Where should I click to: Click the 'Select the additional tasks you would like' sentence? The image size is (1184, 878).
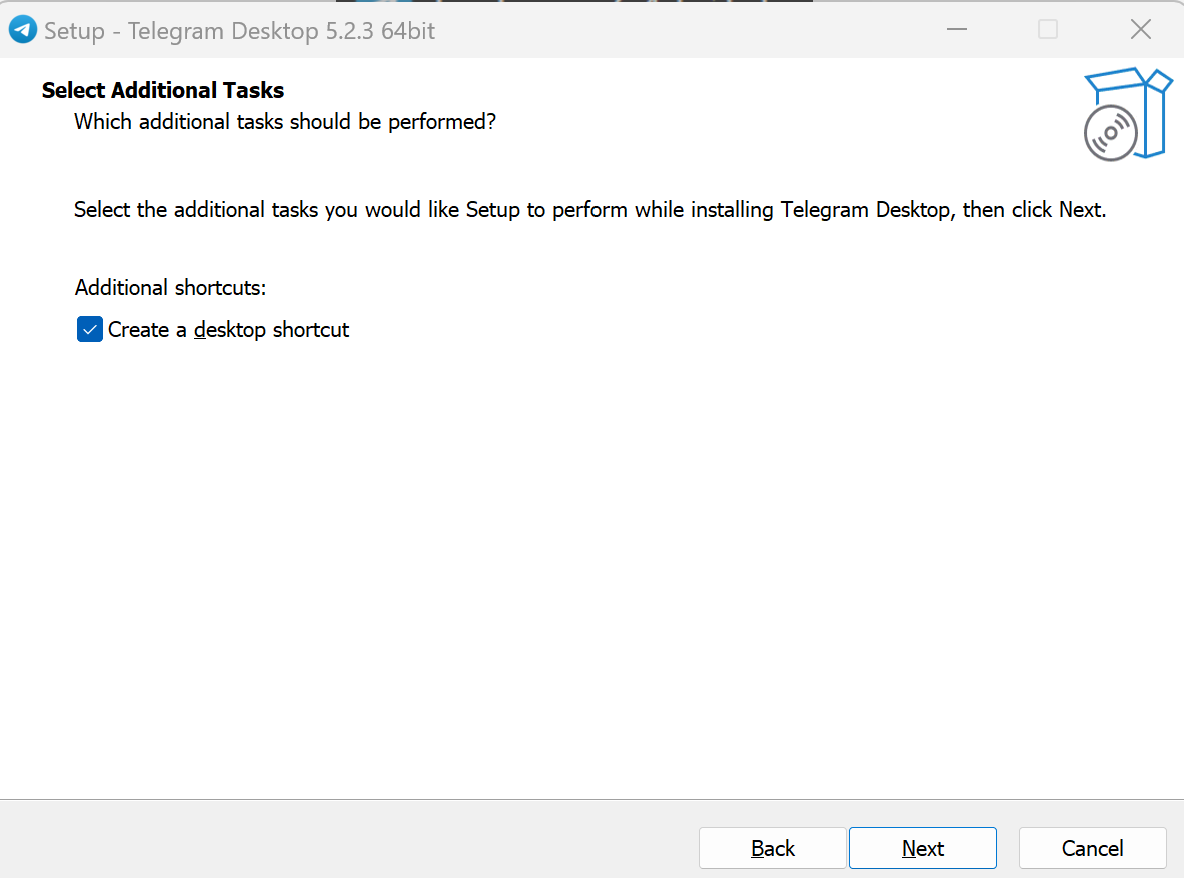click(x=590, y=210)
